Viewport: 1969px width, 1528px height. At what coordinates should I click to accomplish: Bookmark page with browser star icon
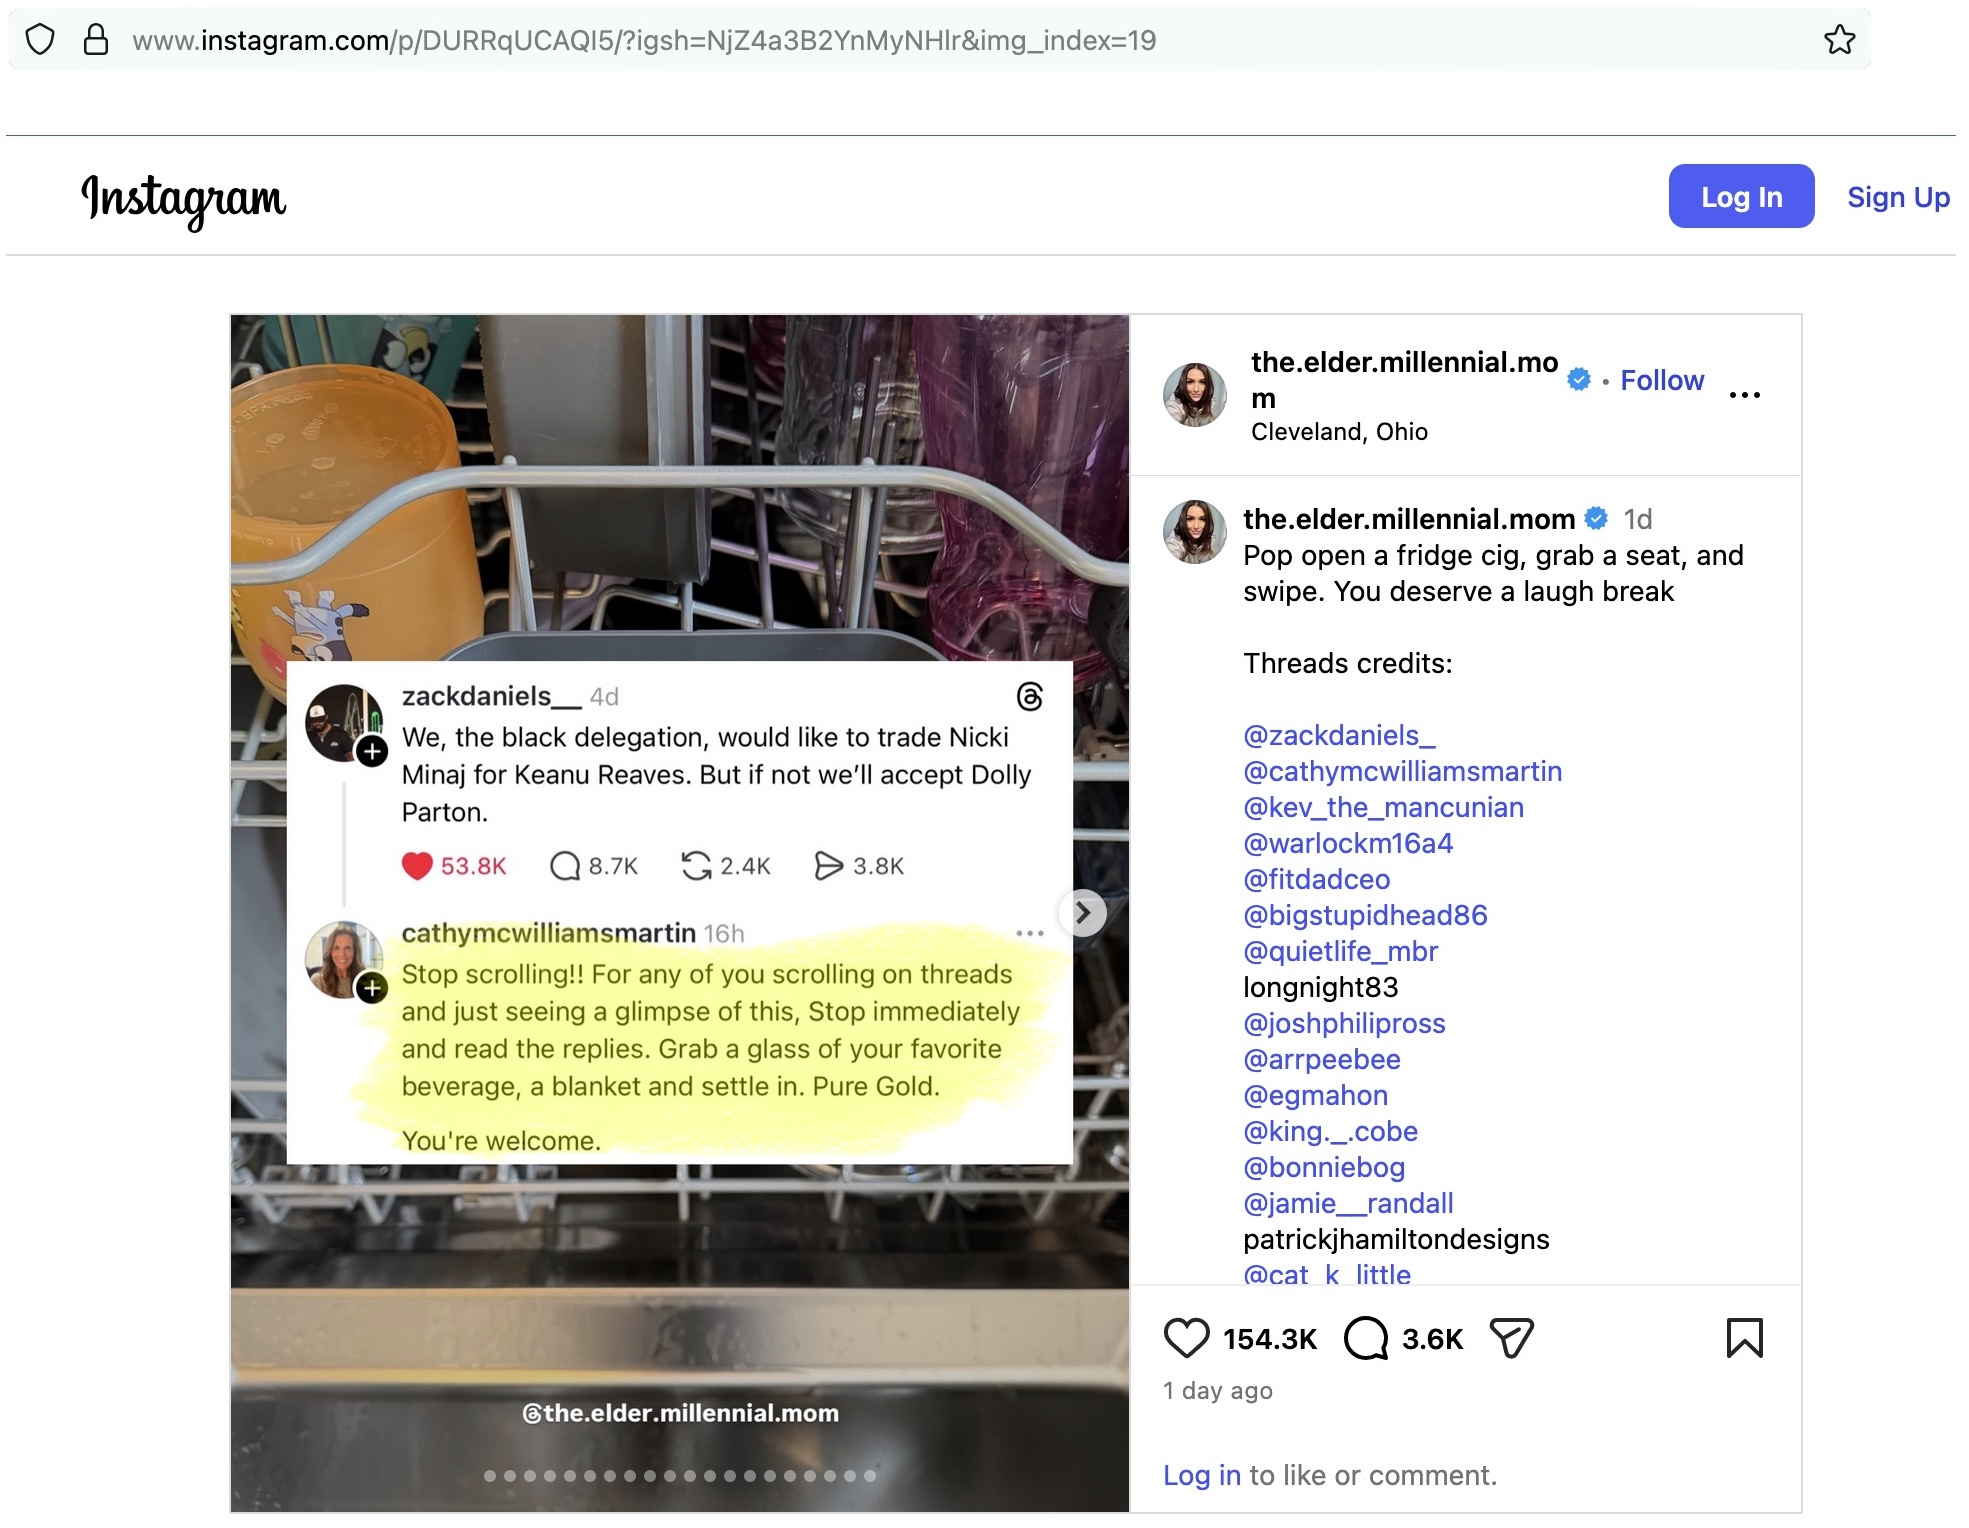coord(1839,40)
